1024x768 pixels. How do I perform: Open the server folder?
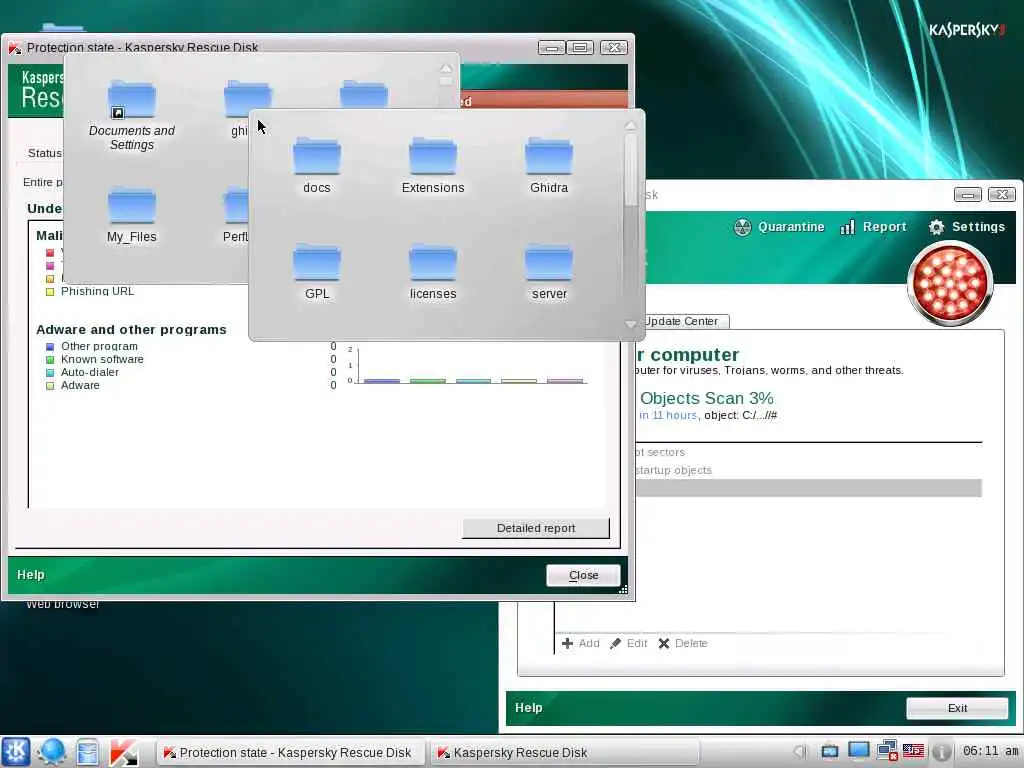click(549, 271)
